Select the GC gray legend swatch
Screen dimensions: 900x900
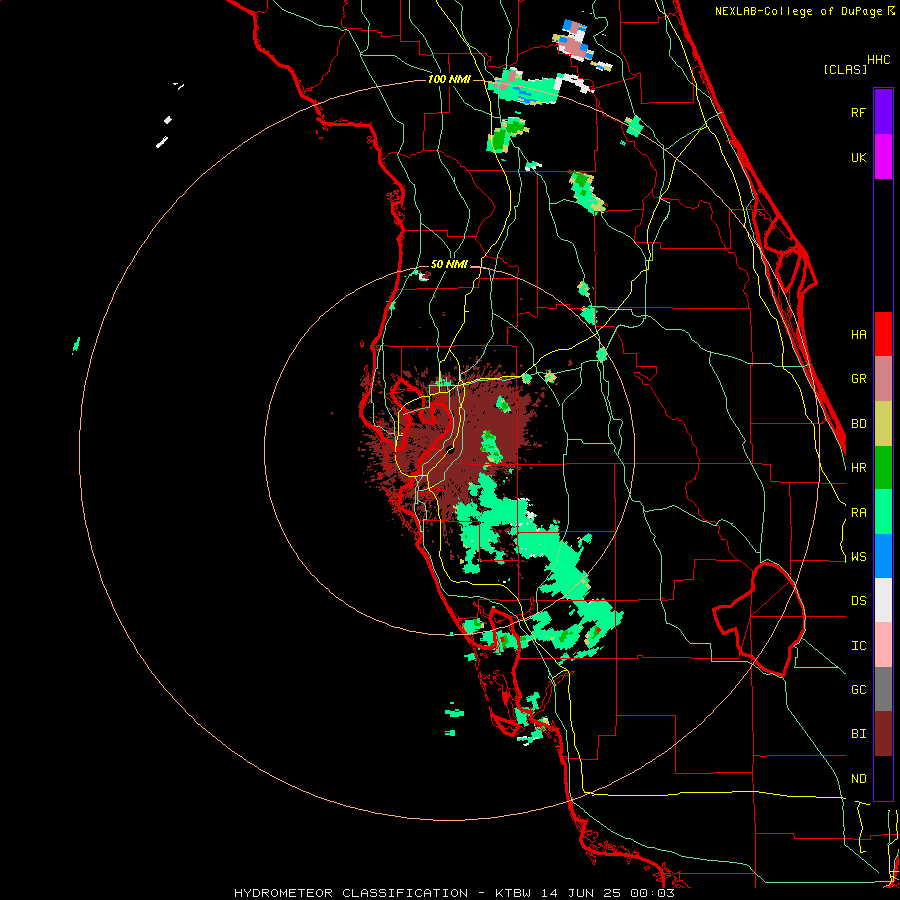[x=883, y=689]
